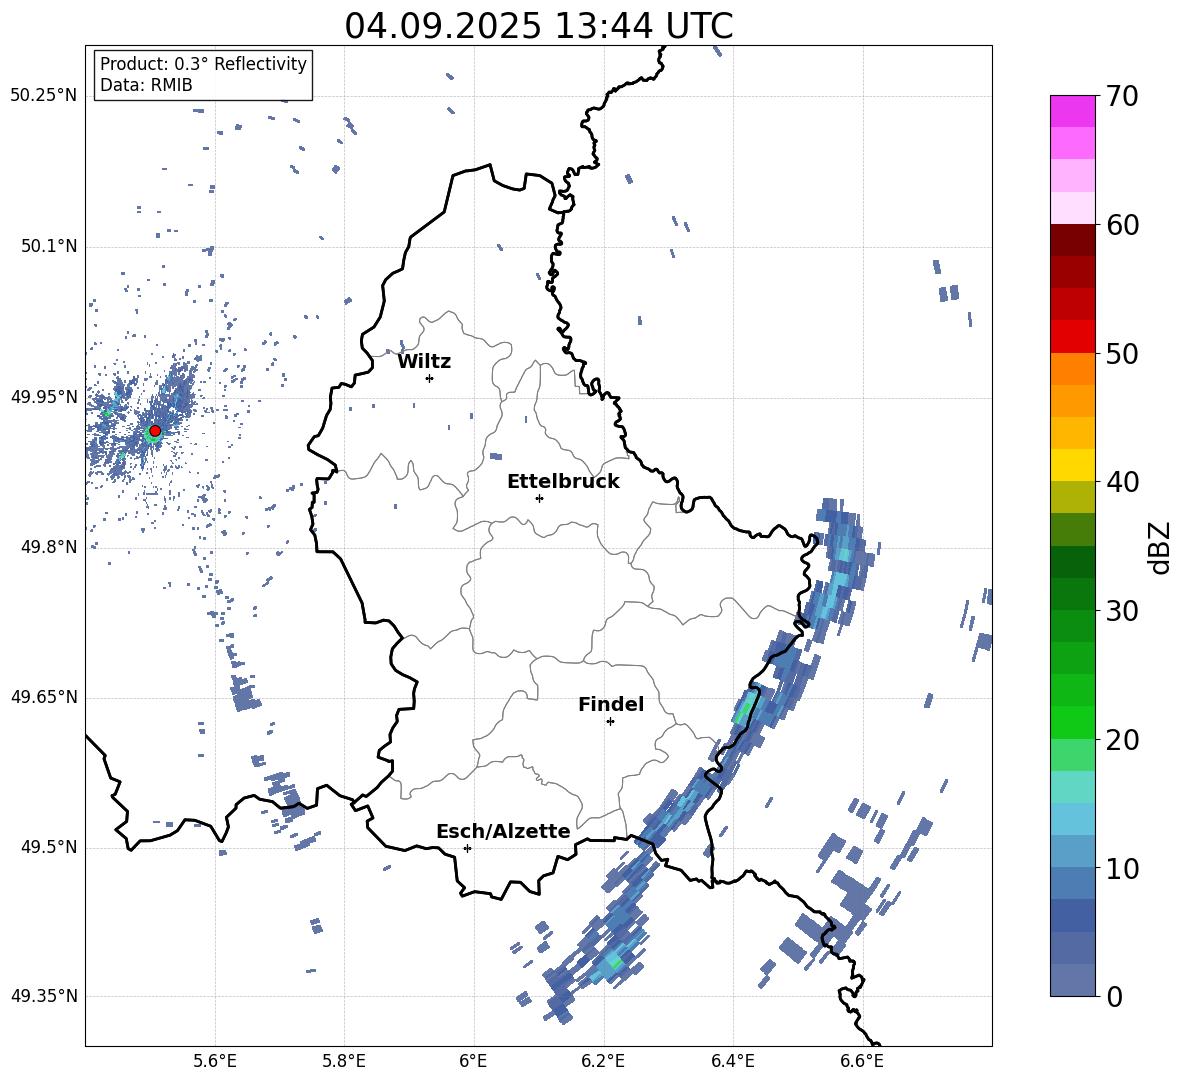The width and height of the screenshot is (1184, 1081).
Task: Click the Esch/Alzette city label
Action: (503, 831)
